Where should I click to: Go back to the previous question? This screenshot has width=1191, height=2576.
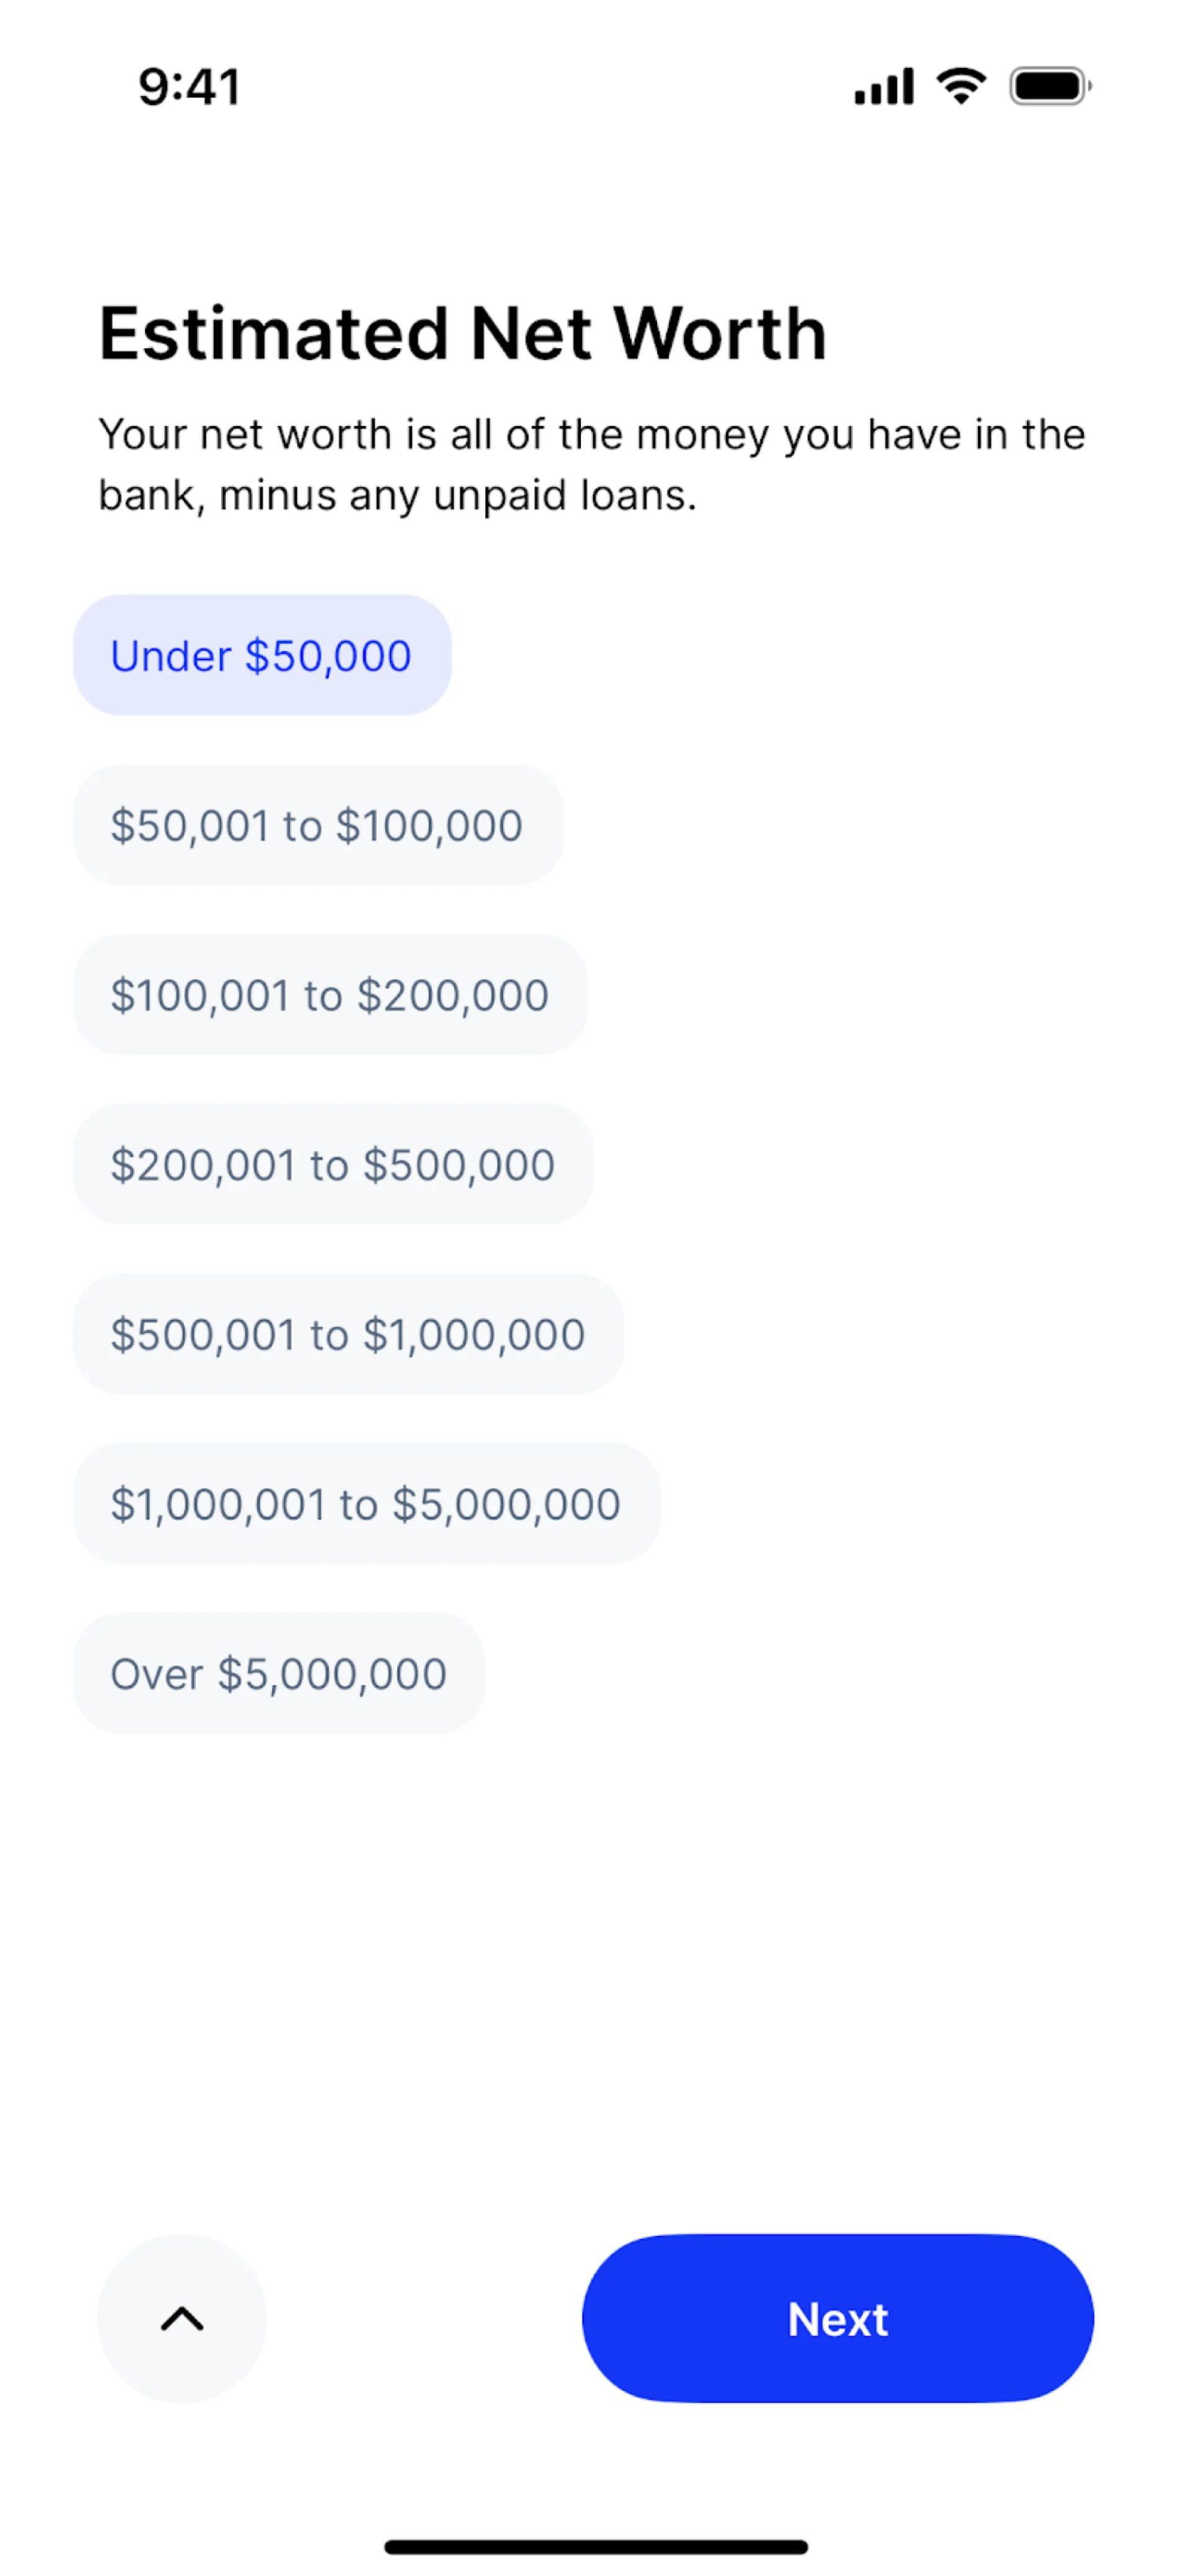click(182, 2318)
